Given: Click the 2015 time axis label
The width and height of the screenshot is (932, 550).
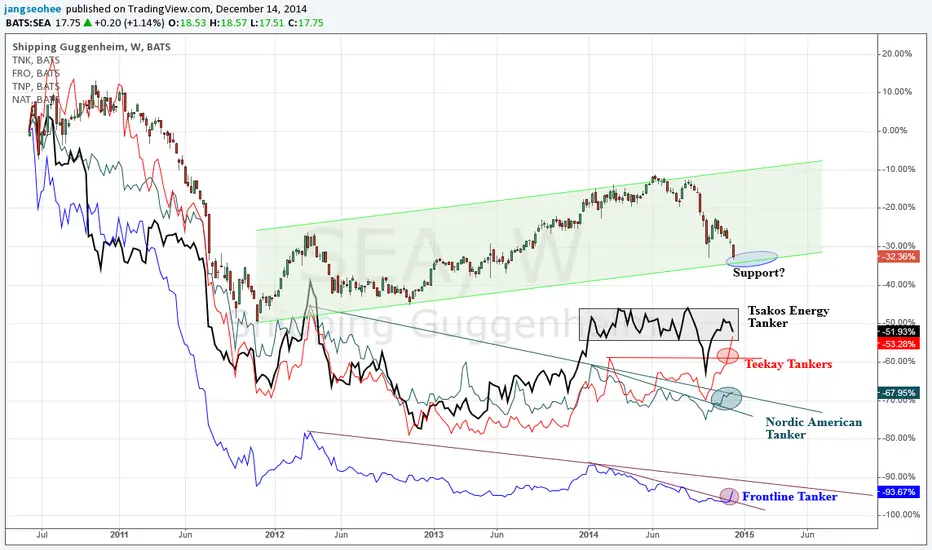Looking at the screenshot, I should pyautogui.click(x=744, y=535).
